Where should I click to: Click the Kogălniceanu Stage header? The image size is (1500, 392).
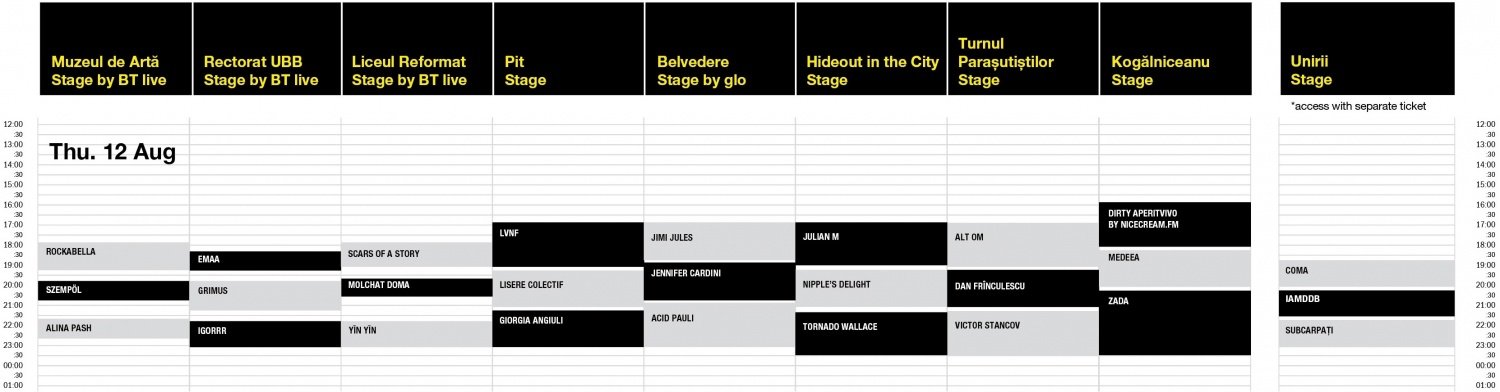[1175, 49]
